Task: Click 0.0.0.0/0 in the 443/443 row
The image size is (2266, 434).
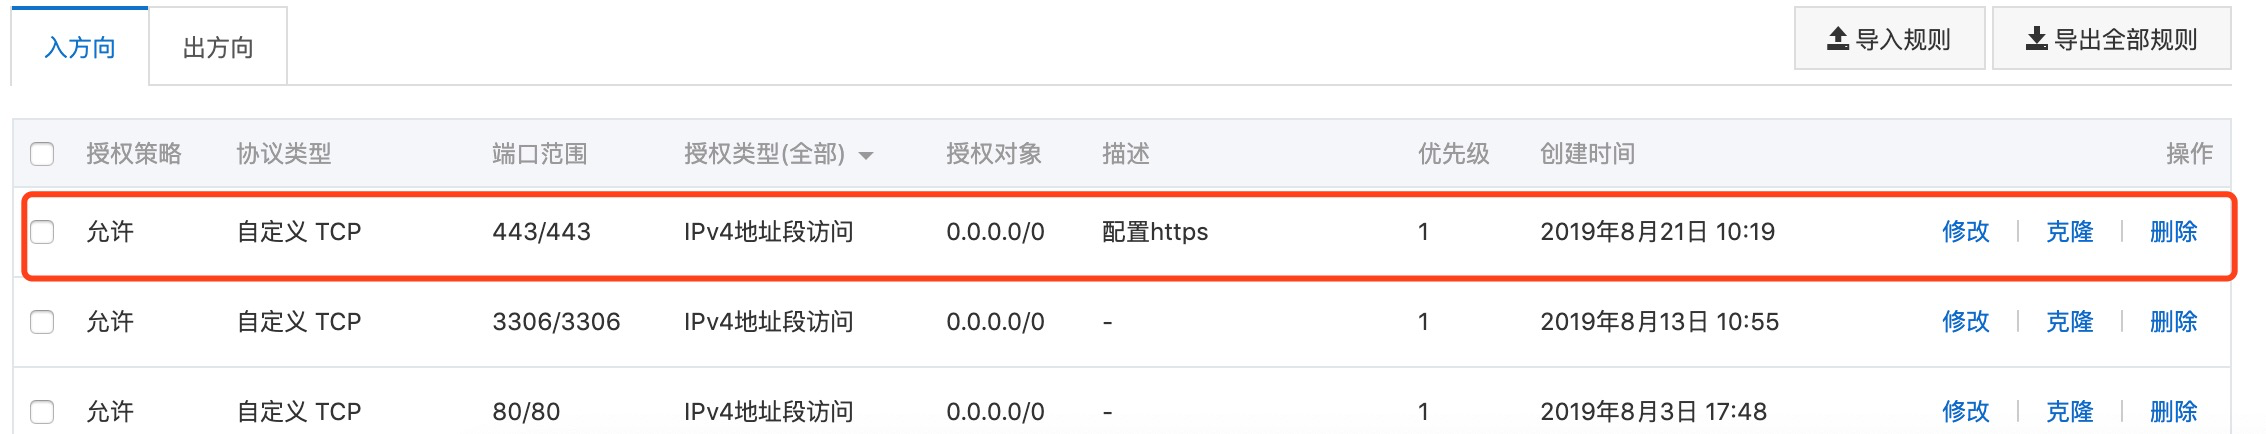Action: click(995, 232)
